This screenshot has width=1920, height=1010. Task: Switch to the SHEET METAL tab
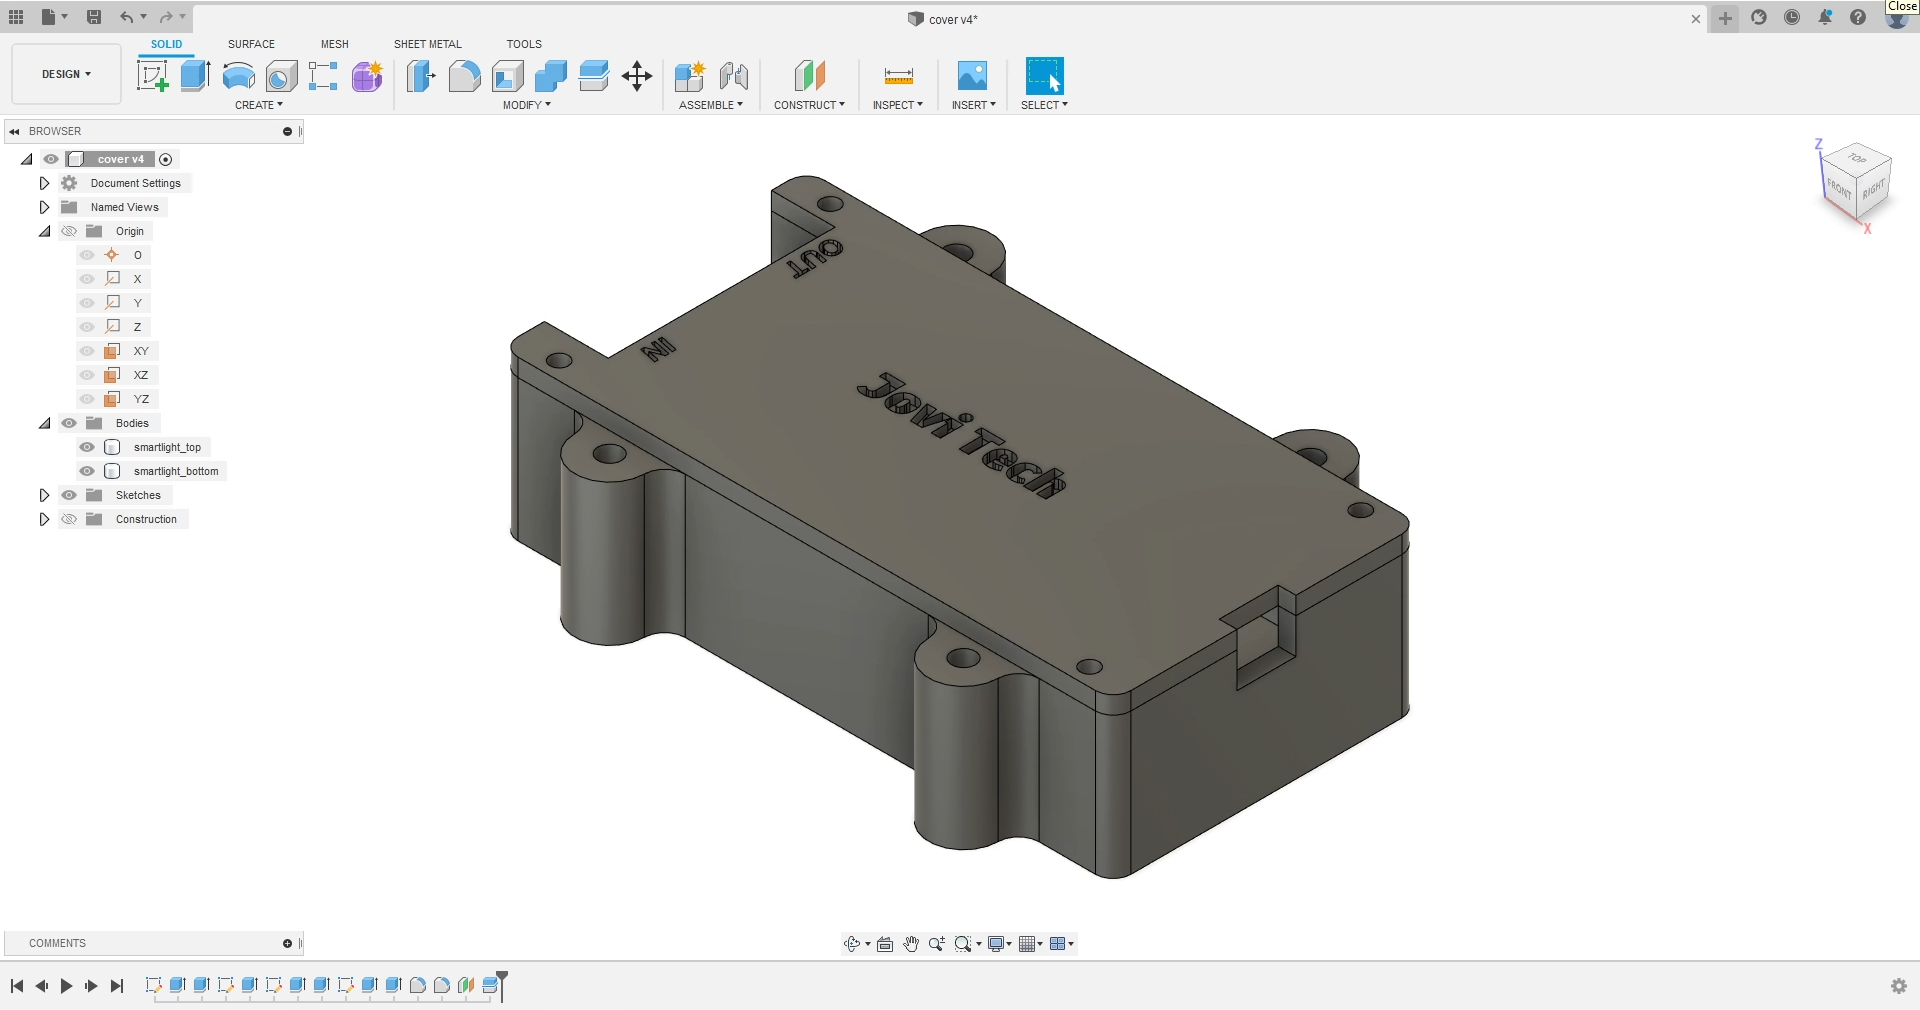pyautogui.click(x=428, y=44)
